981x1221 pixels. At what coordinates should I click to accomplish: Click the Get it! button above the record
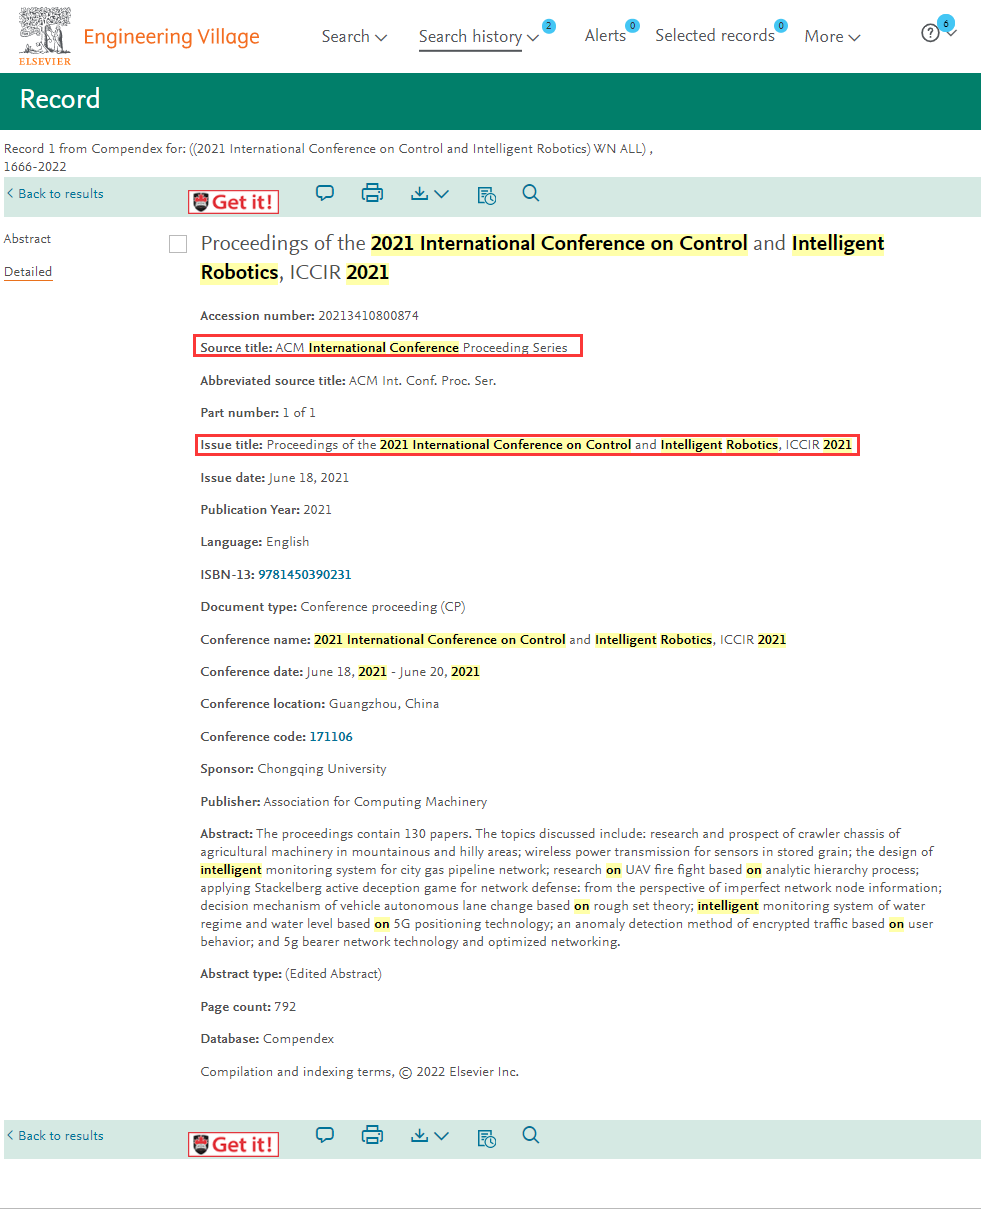(233, 202)
